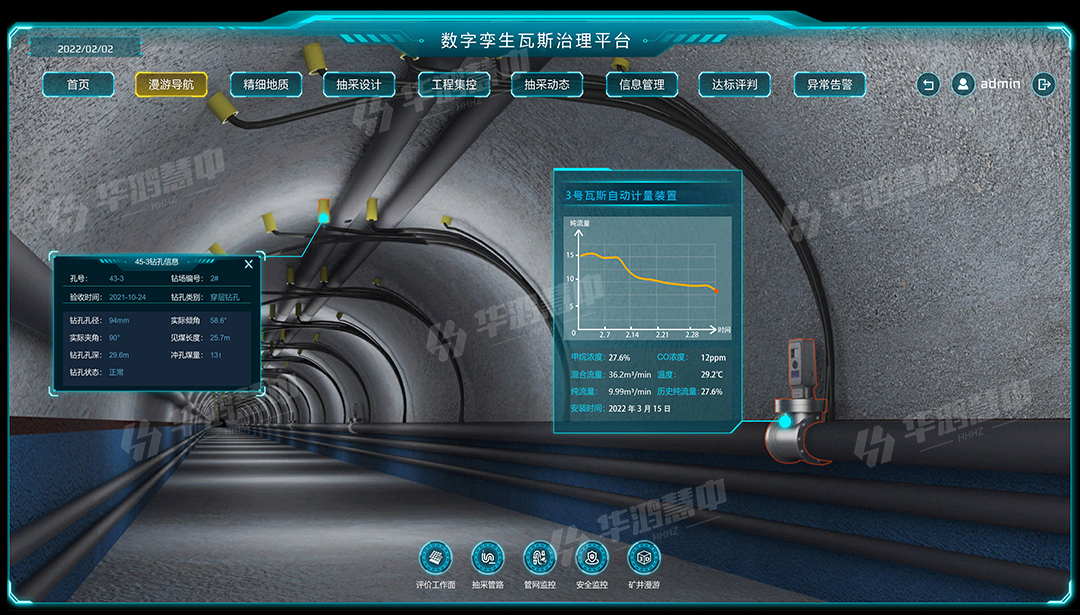Open the 工程集控 section
Image resolution: width=1080 pixels, height=615 pixels.
[x=454, y=85]
